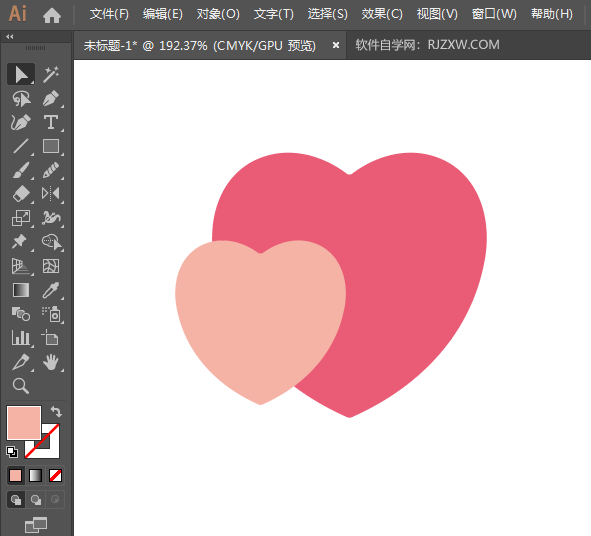The height and width of the screenshot is (536, 591).
Task: Select the Column Graph tool
Action: (21, 338)
